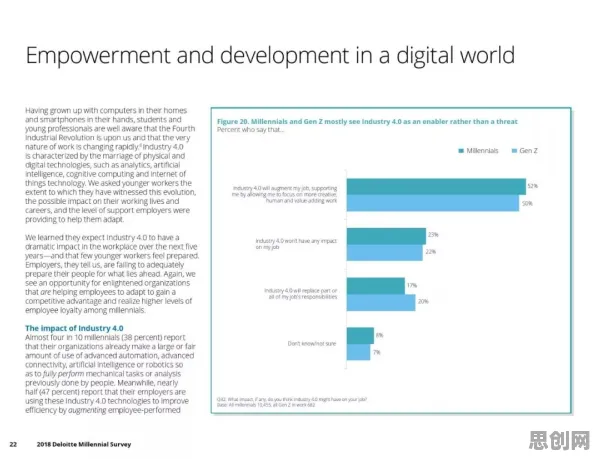Viewport: 596px width, 459px height.
Task: Click the 'Percent who say that' subtitle
Action: [x=250, y=130]
